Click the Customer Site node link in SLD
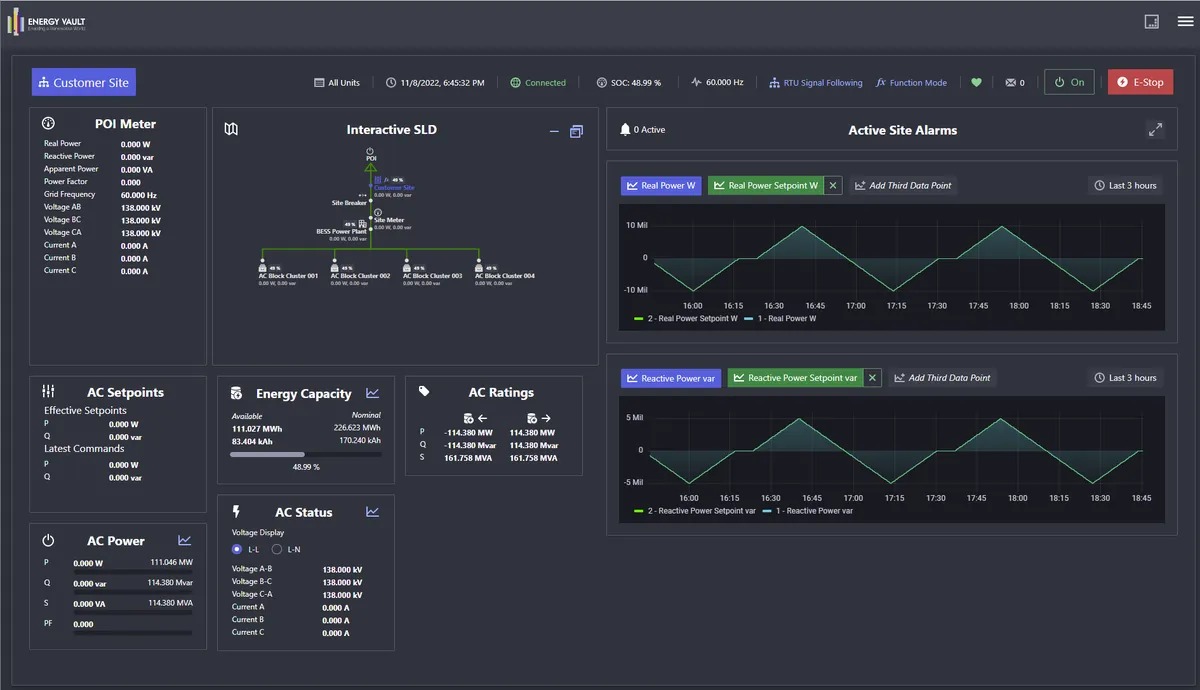 394,187
